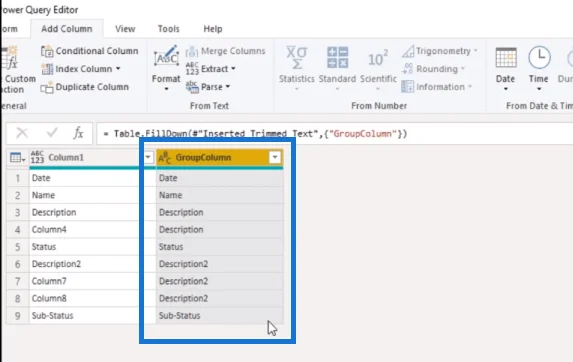Expand the Time dropdown arrow

pyautogui.click(x=539, y=89)
